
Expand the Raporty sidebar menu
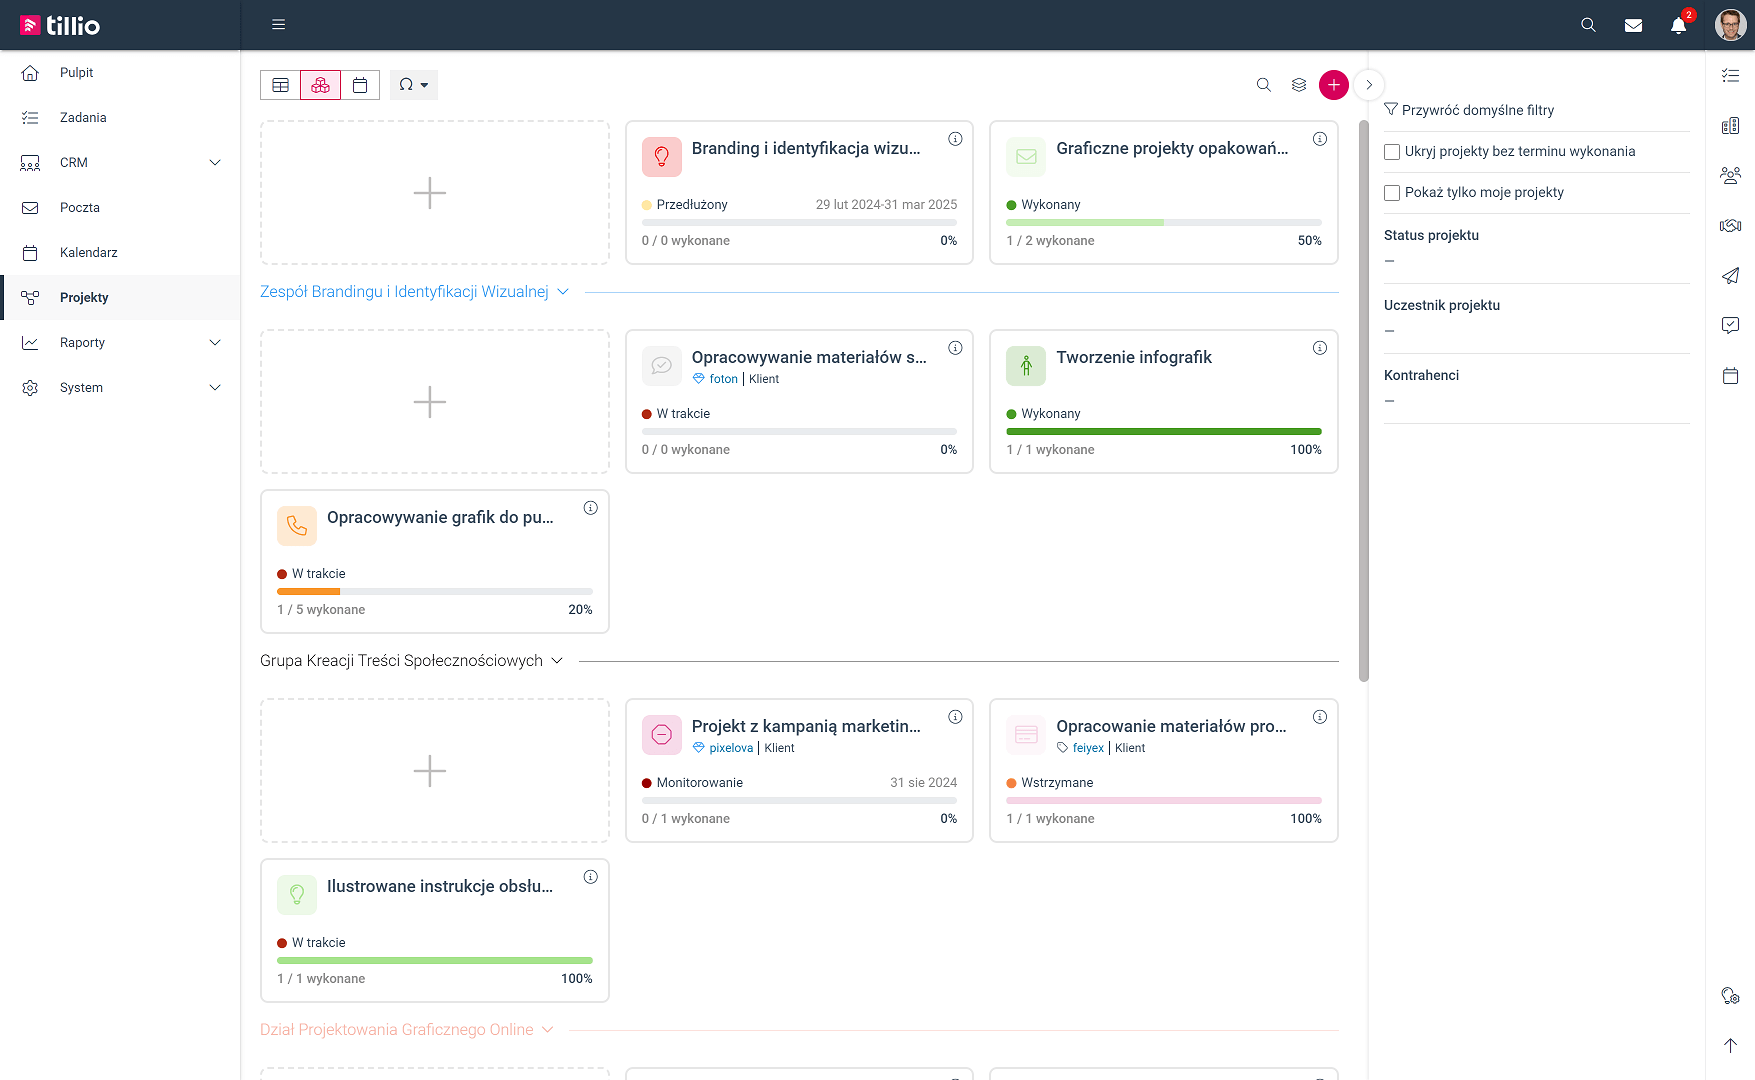[120, 342]
